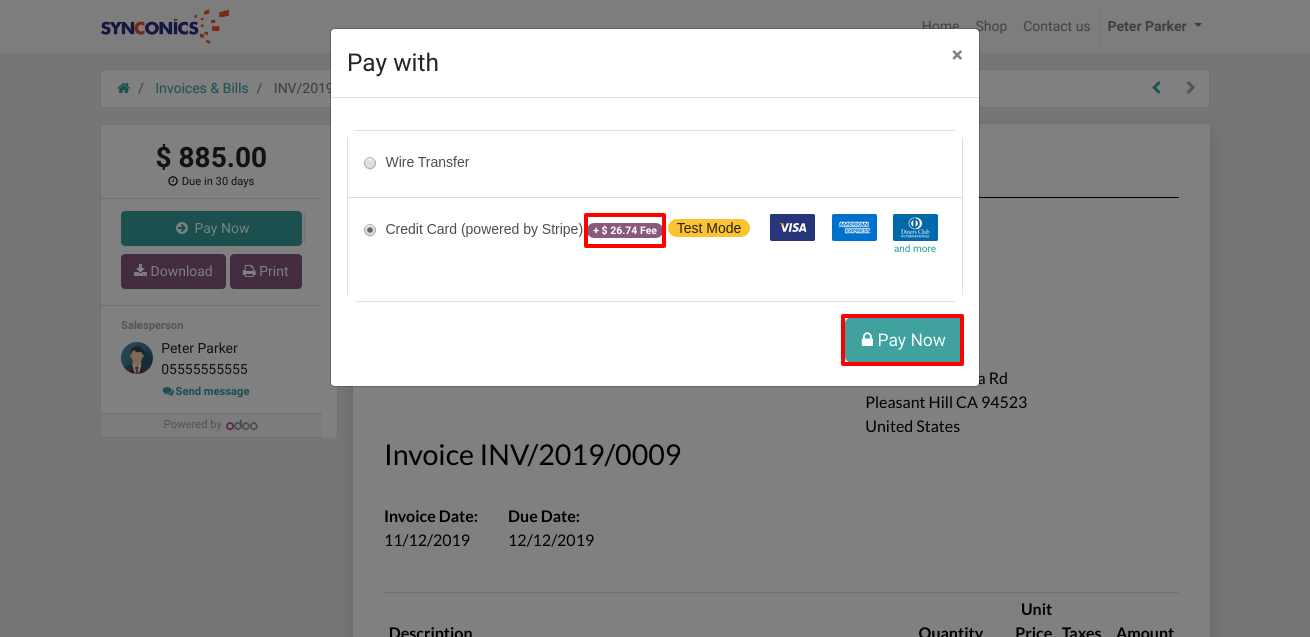Click the Diners Club card logo
Image resolution: width=1310 pixels, height=637 pixels.
click(x=915, y=227)
